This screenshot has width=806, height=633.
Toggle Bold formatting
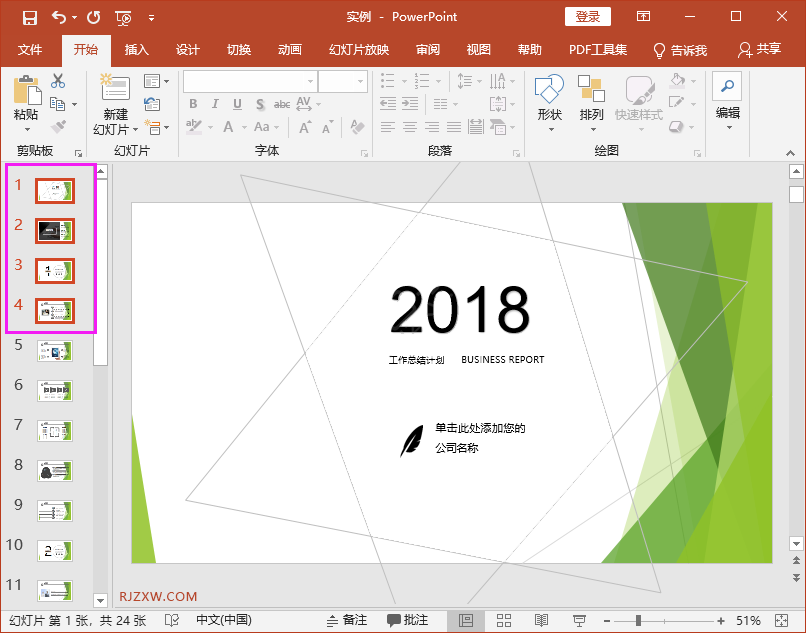coord(193,104)
